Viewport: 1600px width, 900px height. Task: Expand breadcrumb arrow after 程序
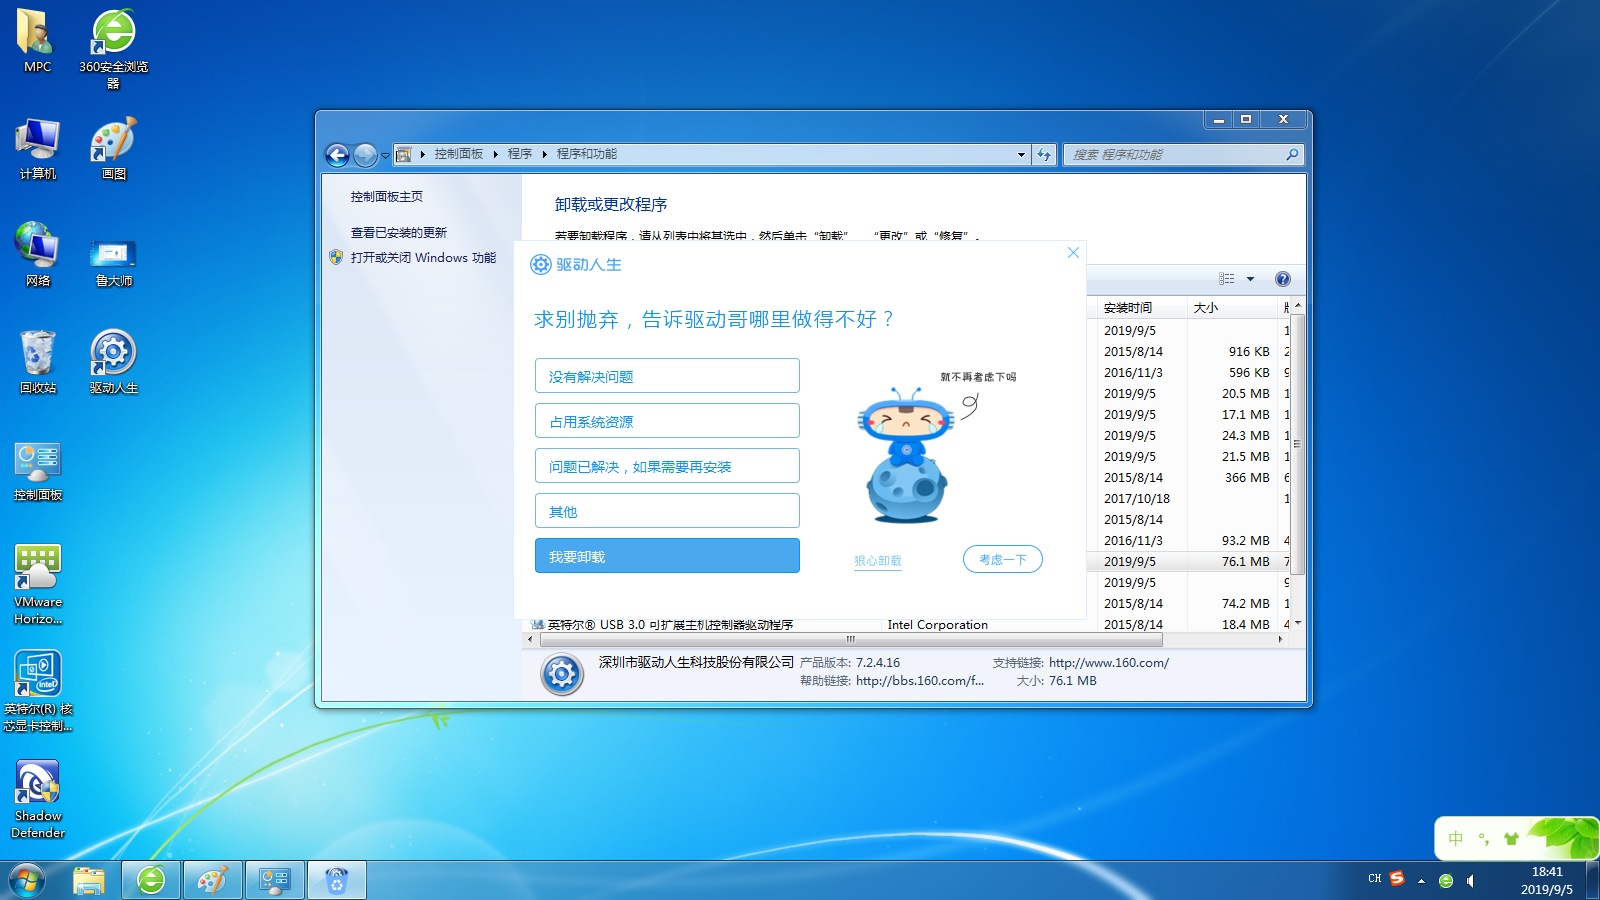545,154
